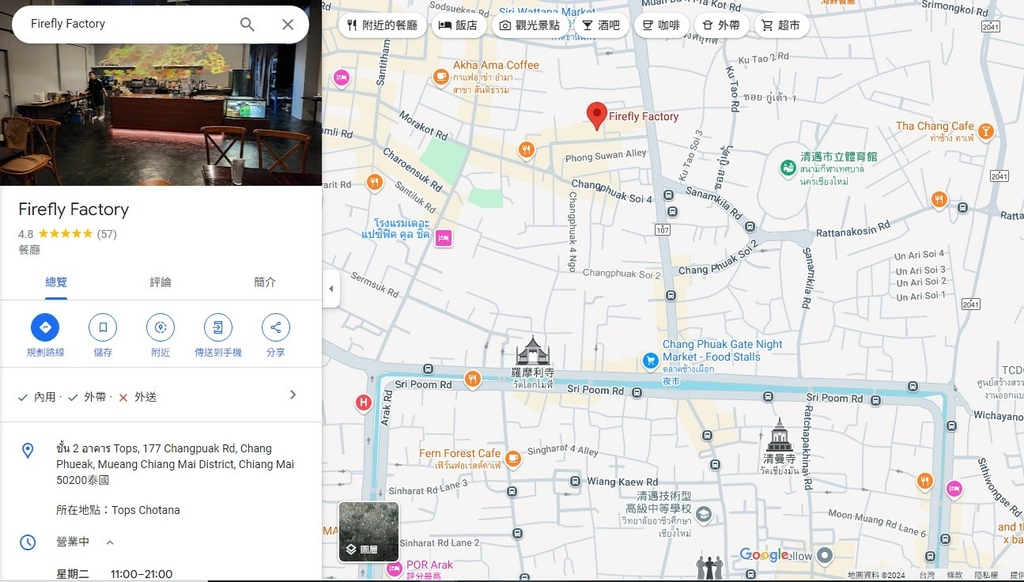Click the restaurant marker near Rattanakosin Rd

pos(939,199)
